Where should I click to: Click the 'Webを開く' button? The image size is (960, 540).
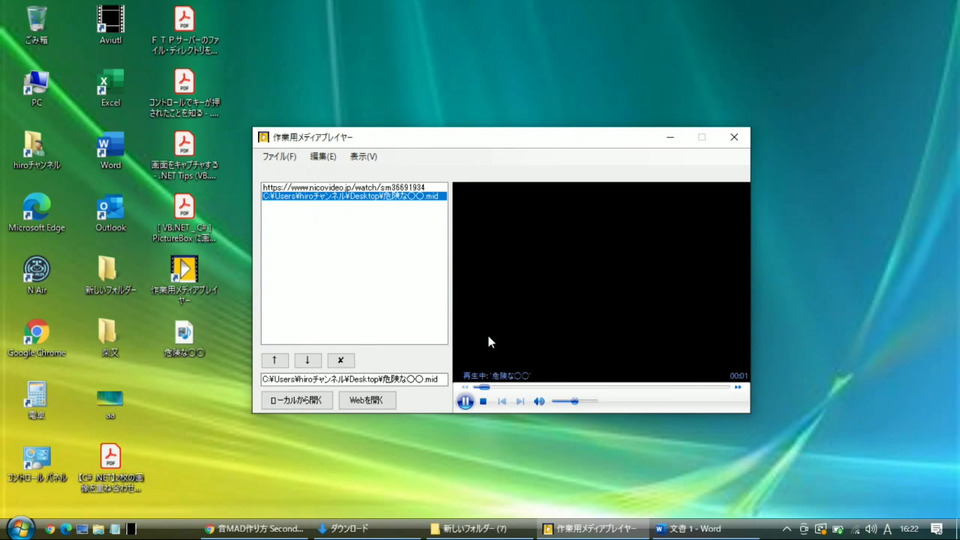(367, 400)
